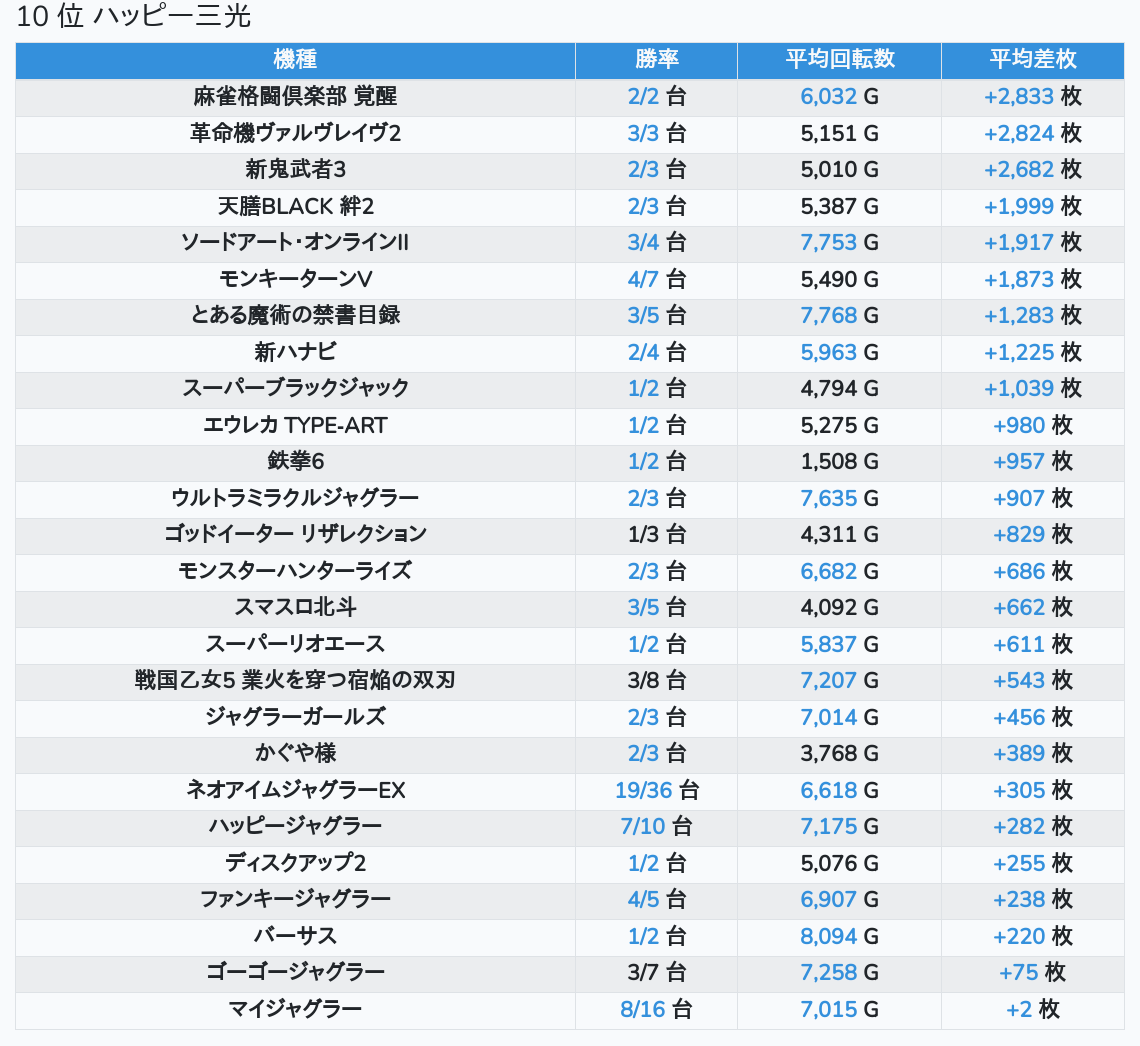Click the 6,032 G average spins value
Image resolution: width=1140 pixels, height=1046 pixels.
click(840, 97)
